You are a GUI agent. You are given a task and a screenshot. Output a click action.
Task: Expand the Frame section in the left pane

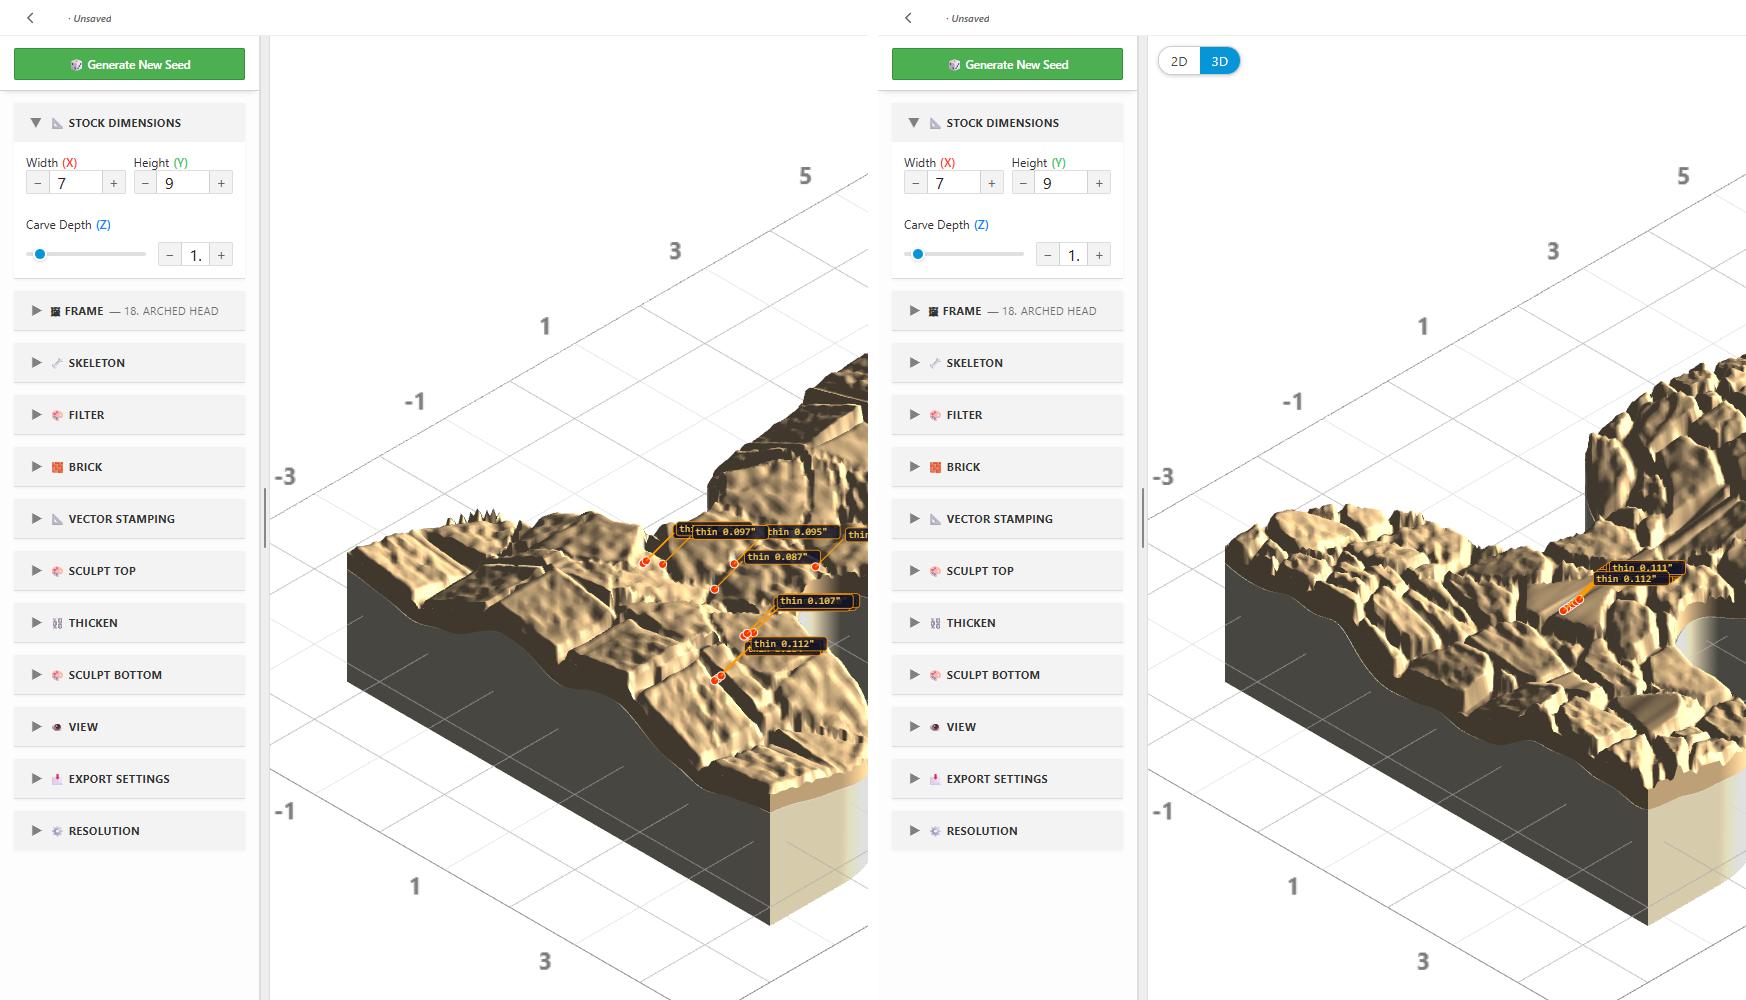point(129,311)
